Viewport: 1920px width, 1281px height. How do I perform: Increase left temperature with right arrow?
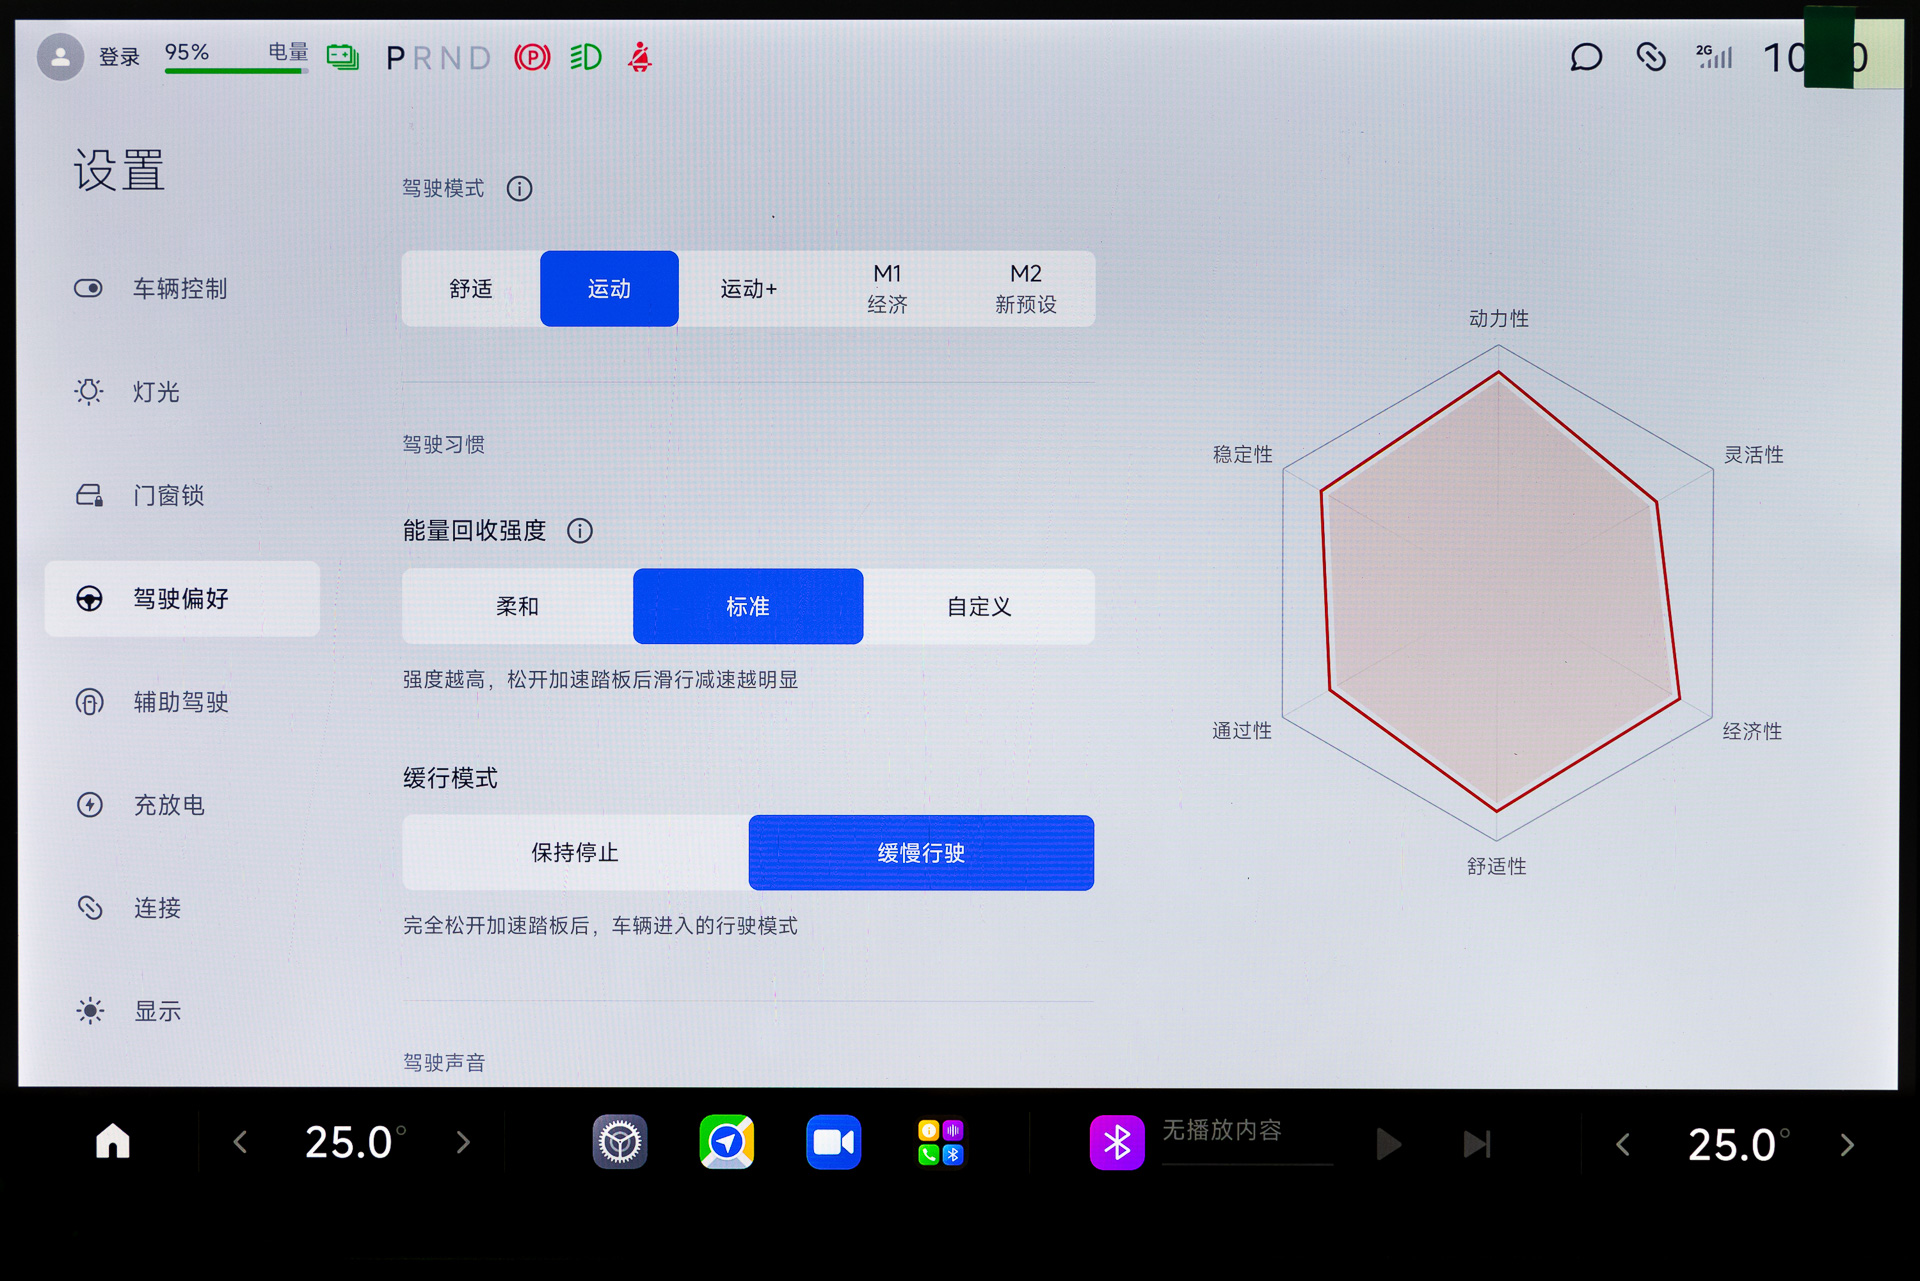[463, 1142]
